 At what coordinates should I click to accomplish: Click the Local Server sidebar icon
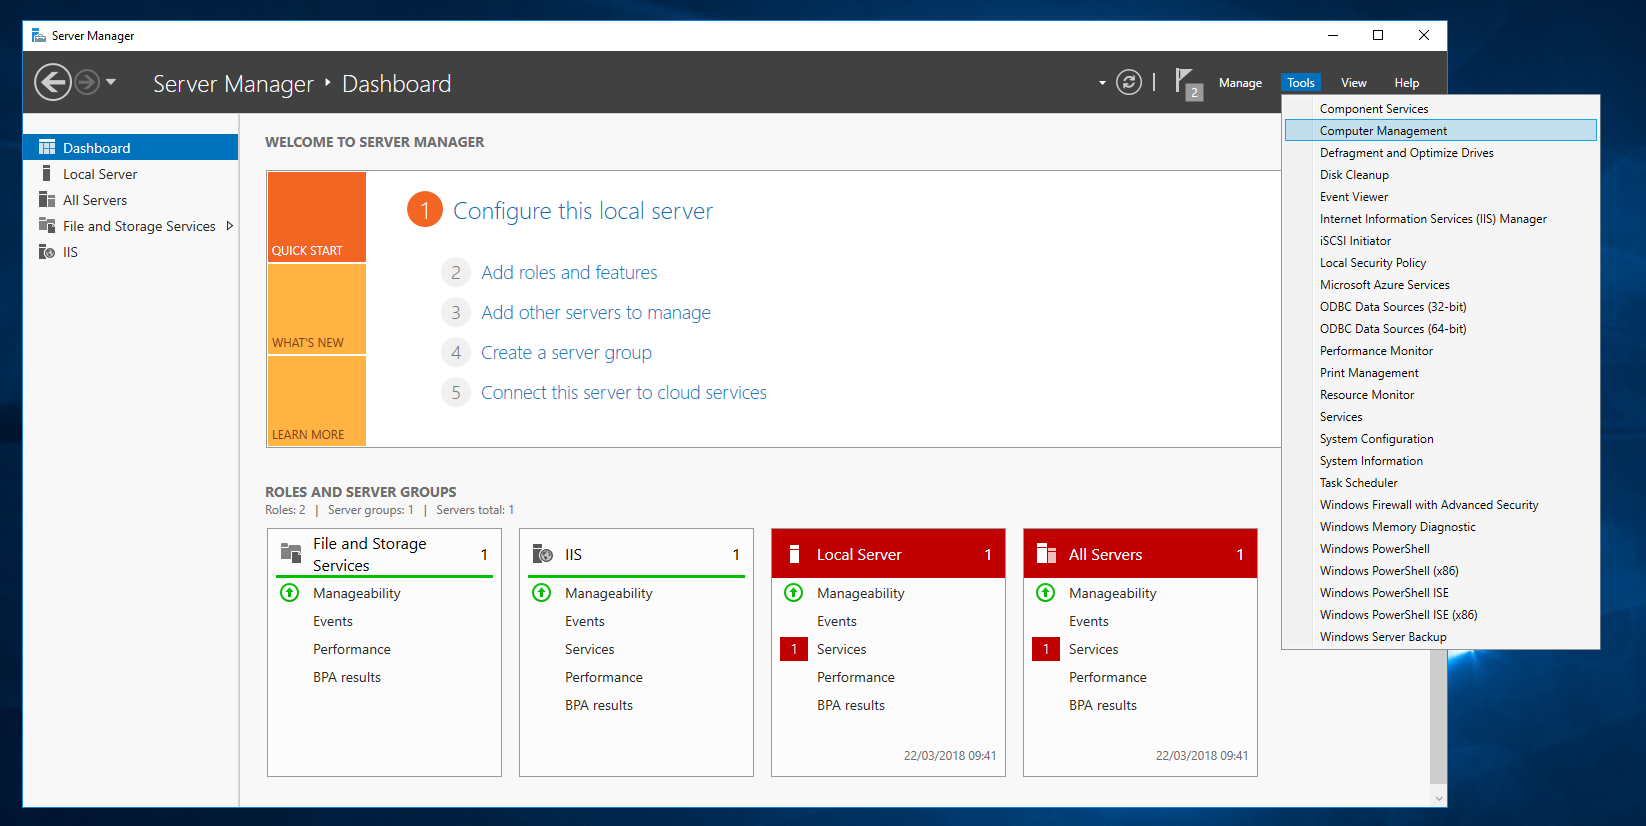47,173
